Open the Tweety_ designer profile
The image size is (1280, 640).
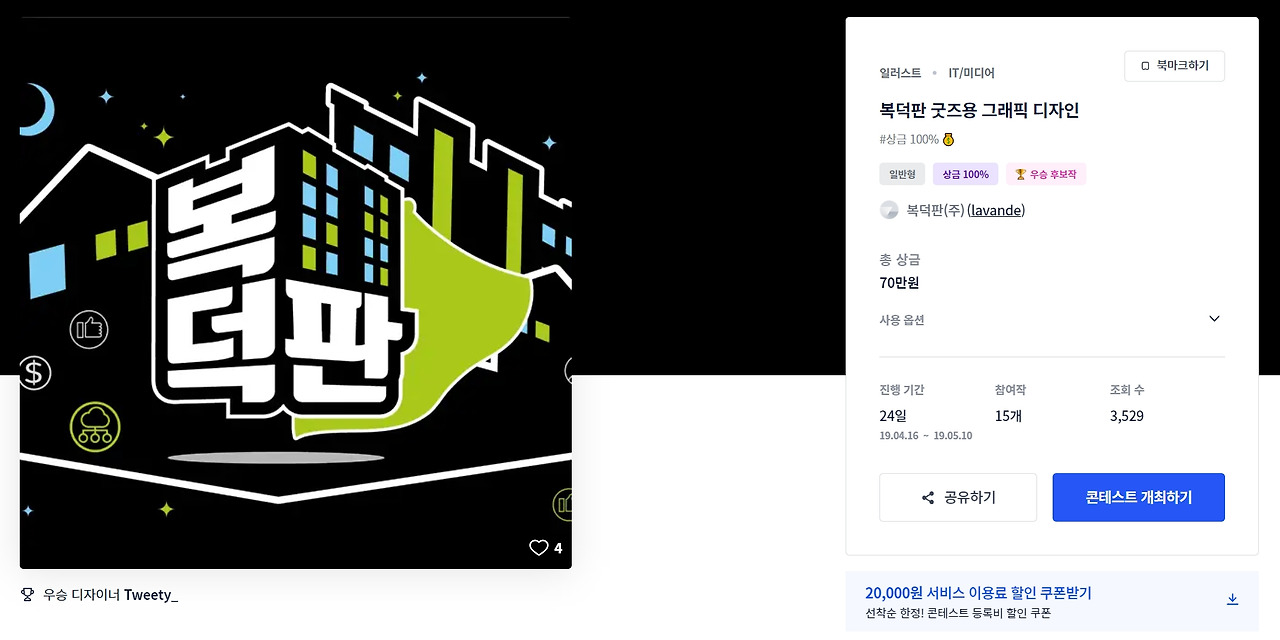[151, 595]
